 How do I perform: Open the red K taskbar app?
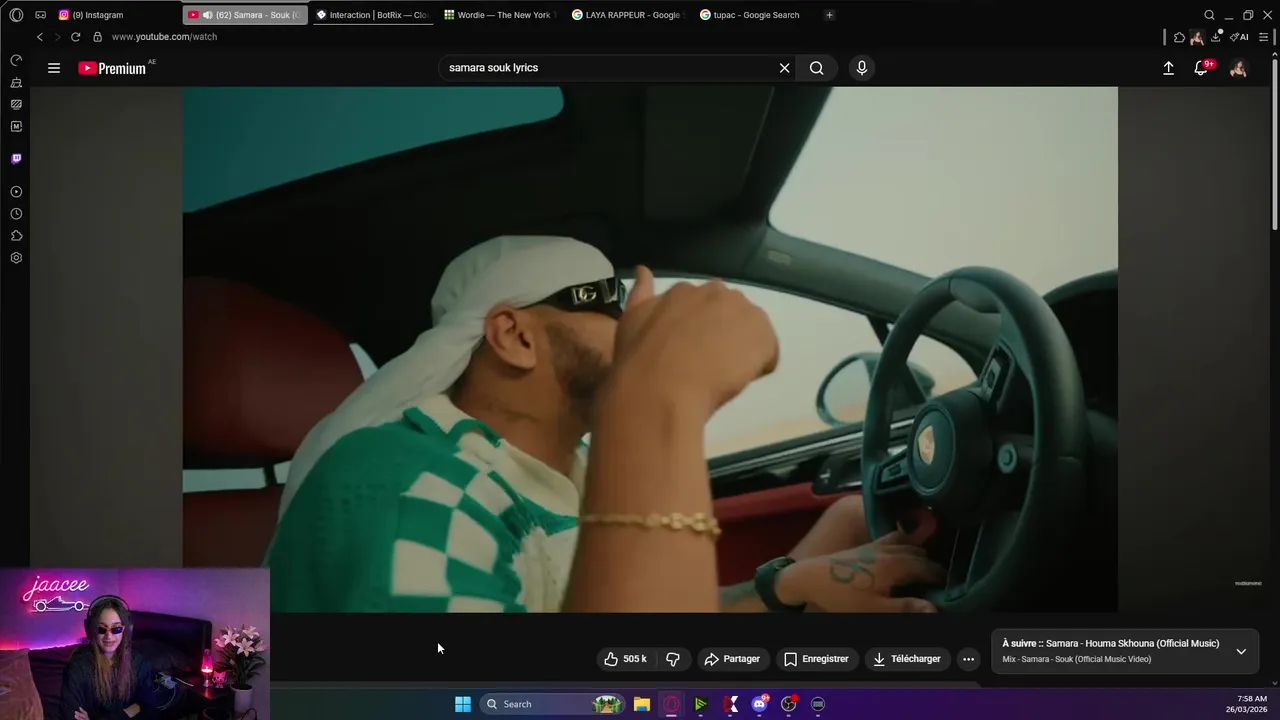pyautogui.click(x=731, y=704)
